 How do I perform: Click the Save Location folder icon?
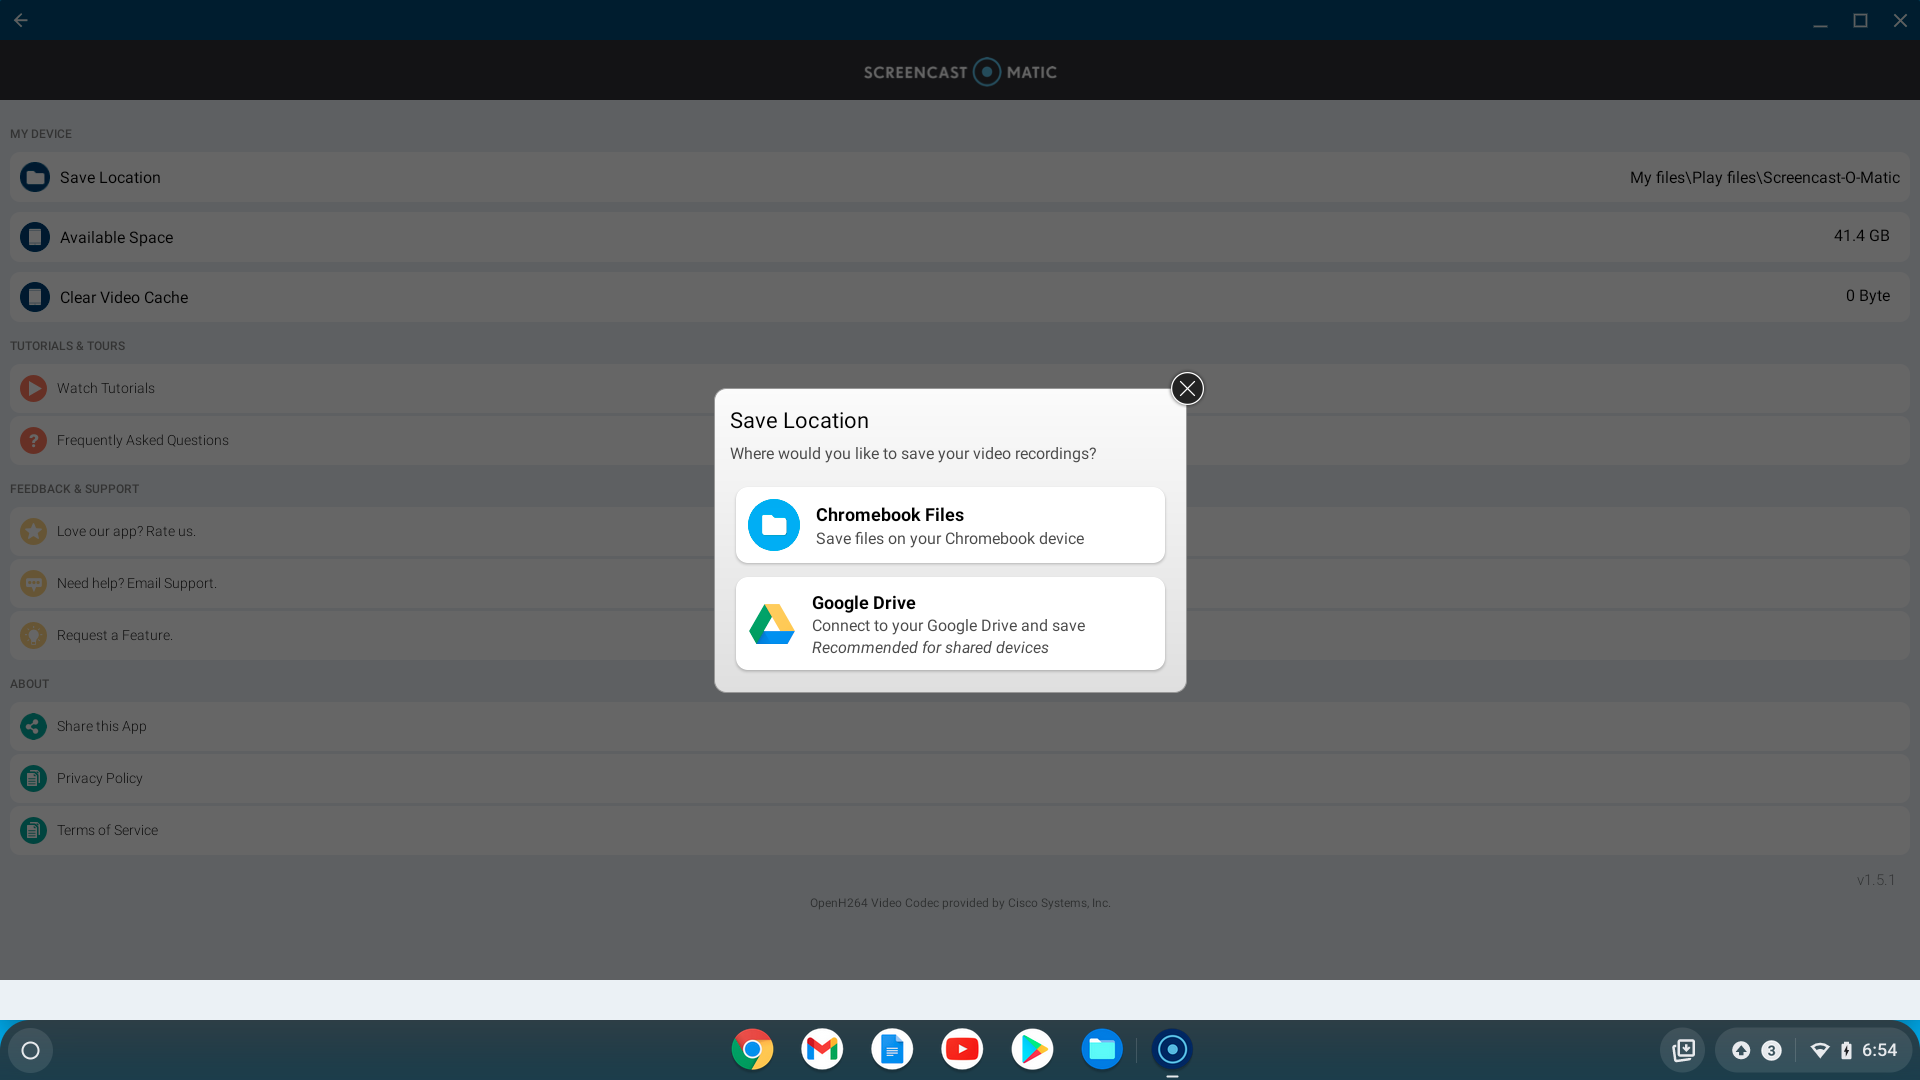click(x=35, y=177)
